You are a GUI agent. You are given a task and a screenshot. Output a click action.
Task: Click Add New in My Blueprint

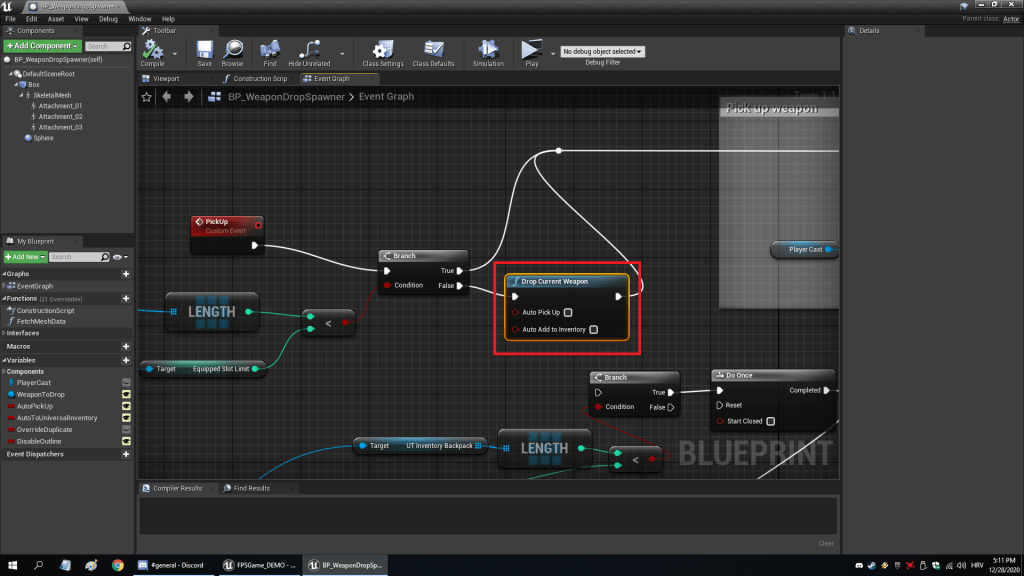(24, 257)
